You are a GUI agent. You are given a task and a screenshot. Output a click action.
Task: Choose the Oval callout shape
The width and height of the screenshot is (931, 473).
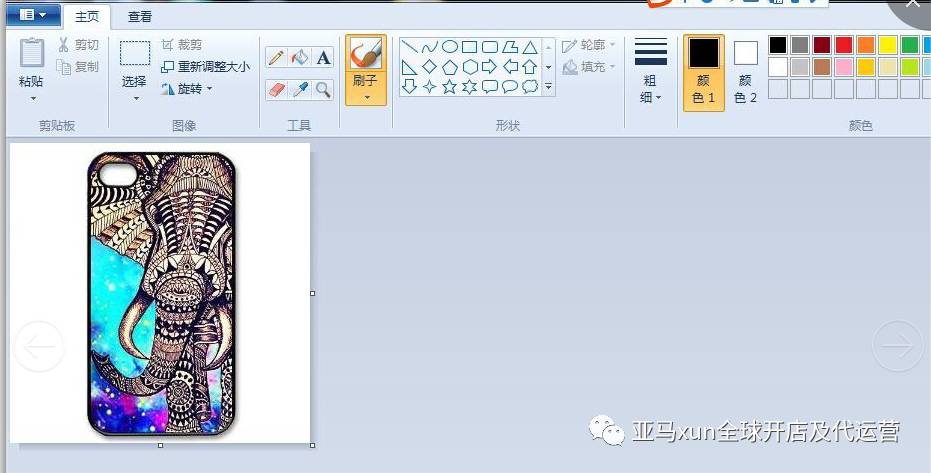(x=509, y=87)
